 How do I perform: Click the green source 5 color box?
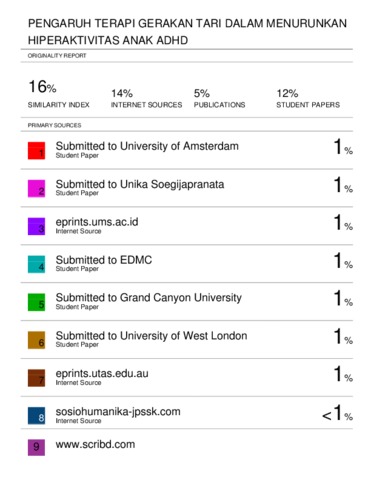[x=36, y=302]
